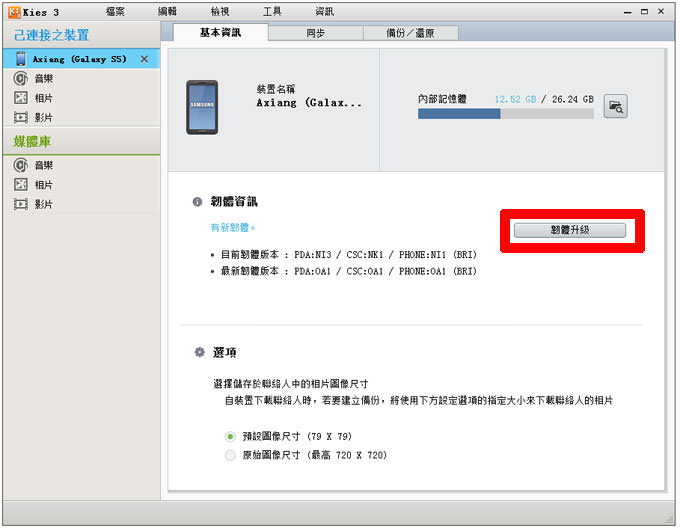Open the 工具 menu
The image size is (680, 528).
click(x=272, y=12)
